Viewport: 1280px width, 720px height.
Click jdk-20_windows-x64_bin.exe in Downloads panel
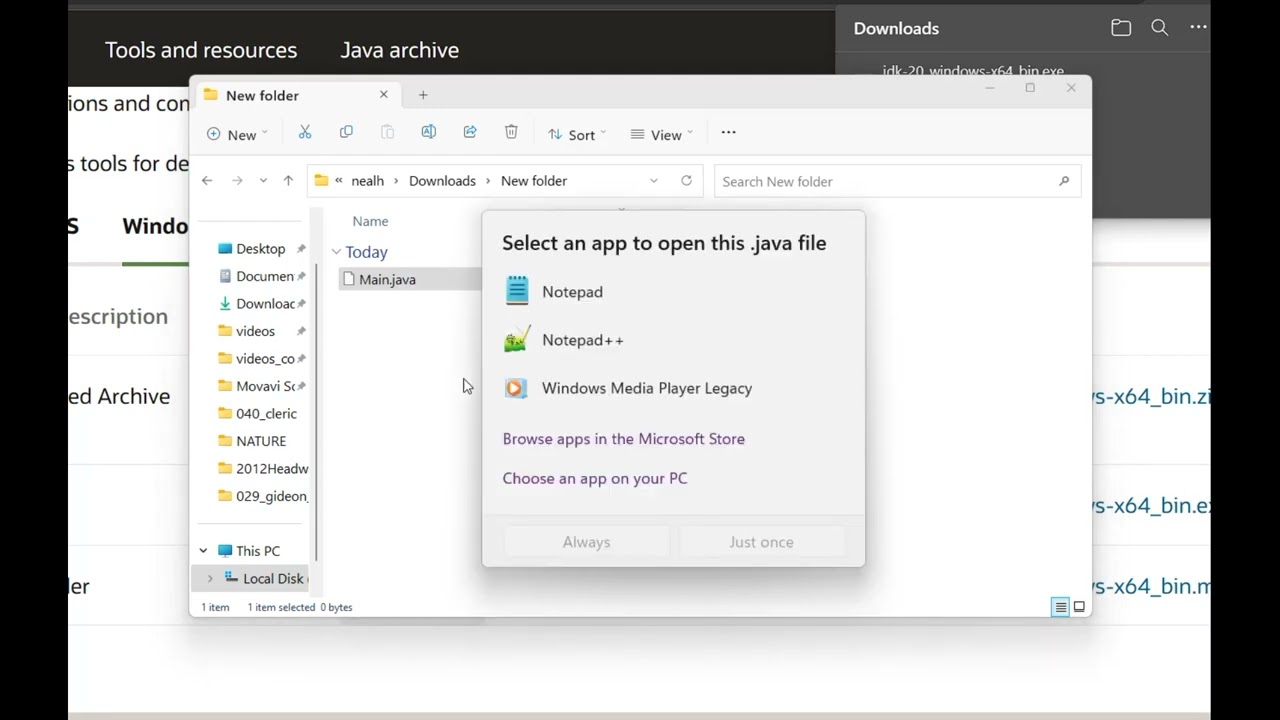coord(973,71)
